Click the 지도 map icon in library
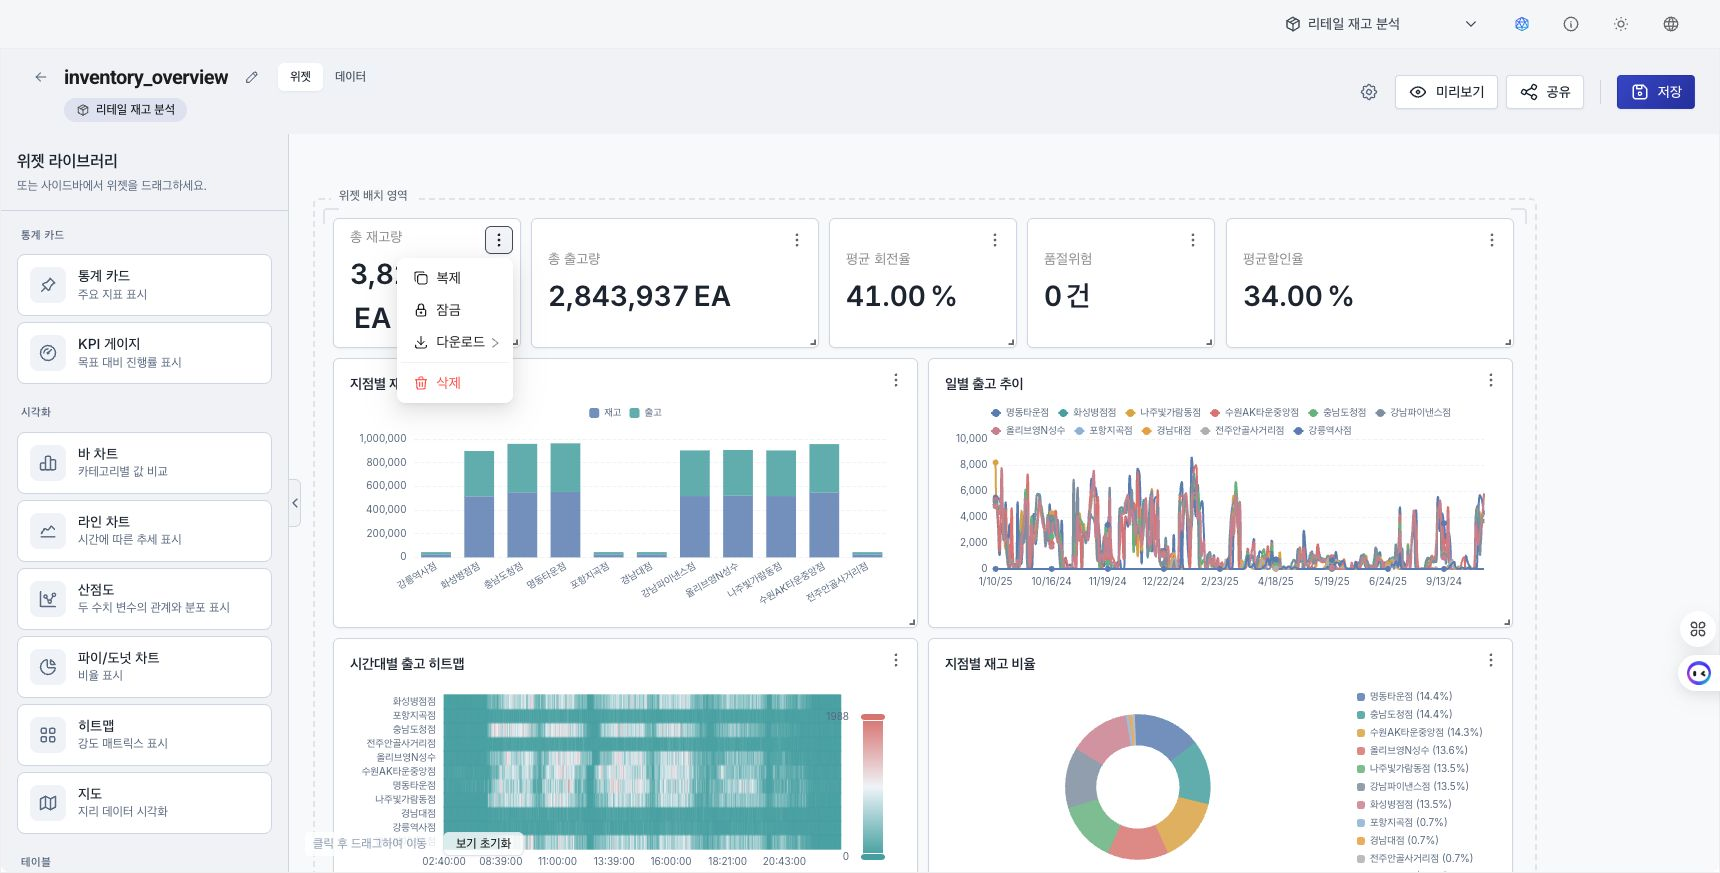Screen dimensions: 1720x873 pyautogui.click(x=48, y=803)
